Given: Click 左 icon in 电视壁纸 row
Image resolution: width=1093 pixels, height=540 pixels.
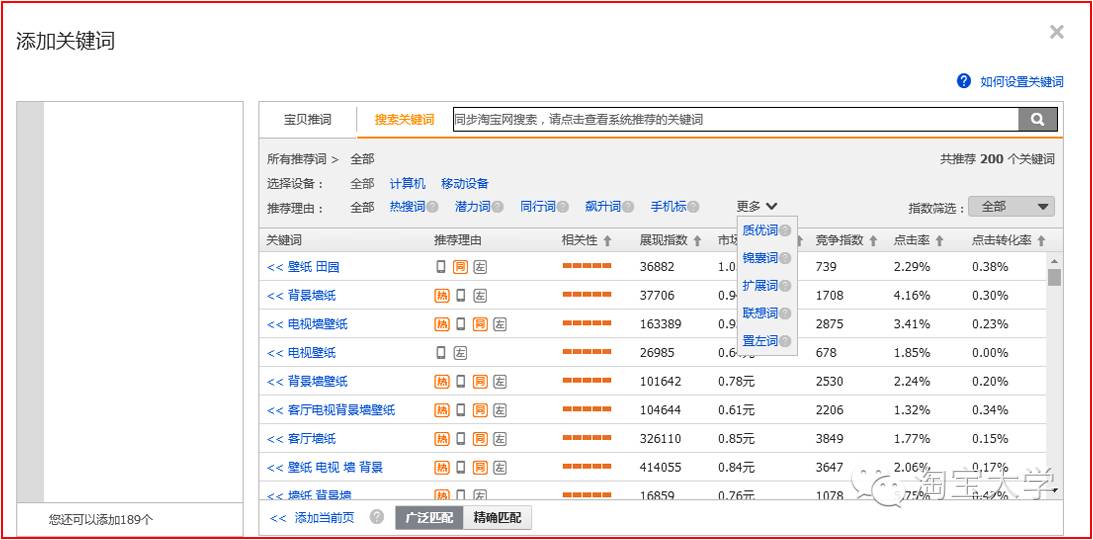Looking at the screenshot, I should 460,353.
